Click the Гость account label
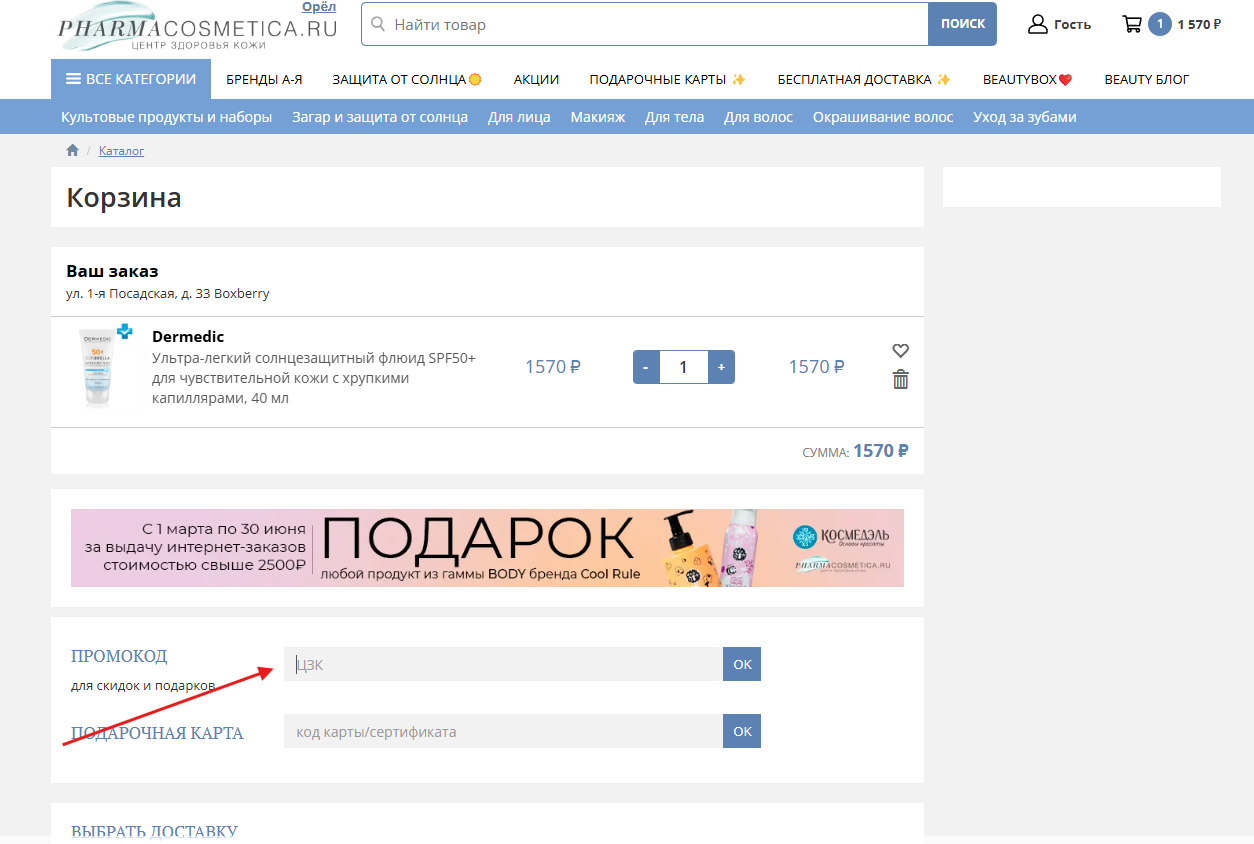The width and height of the screenshot is (1254, 844). (x=1072, y=24)
